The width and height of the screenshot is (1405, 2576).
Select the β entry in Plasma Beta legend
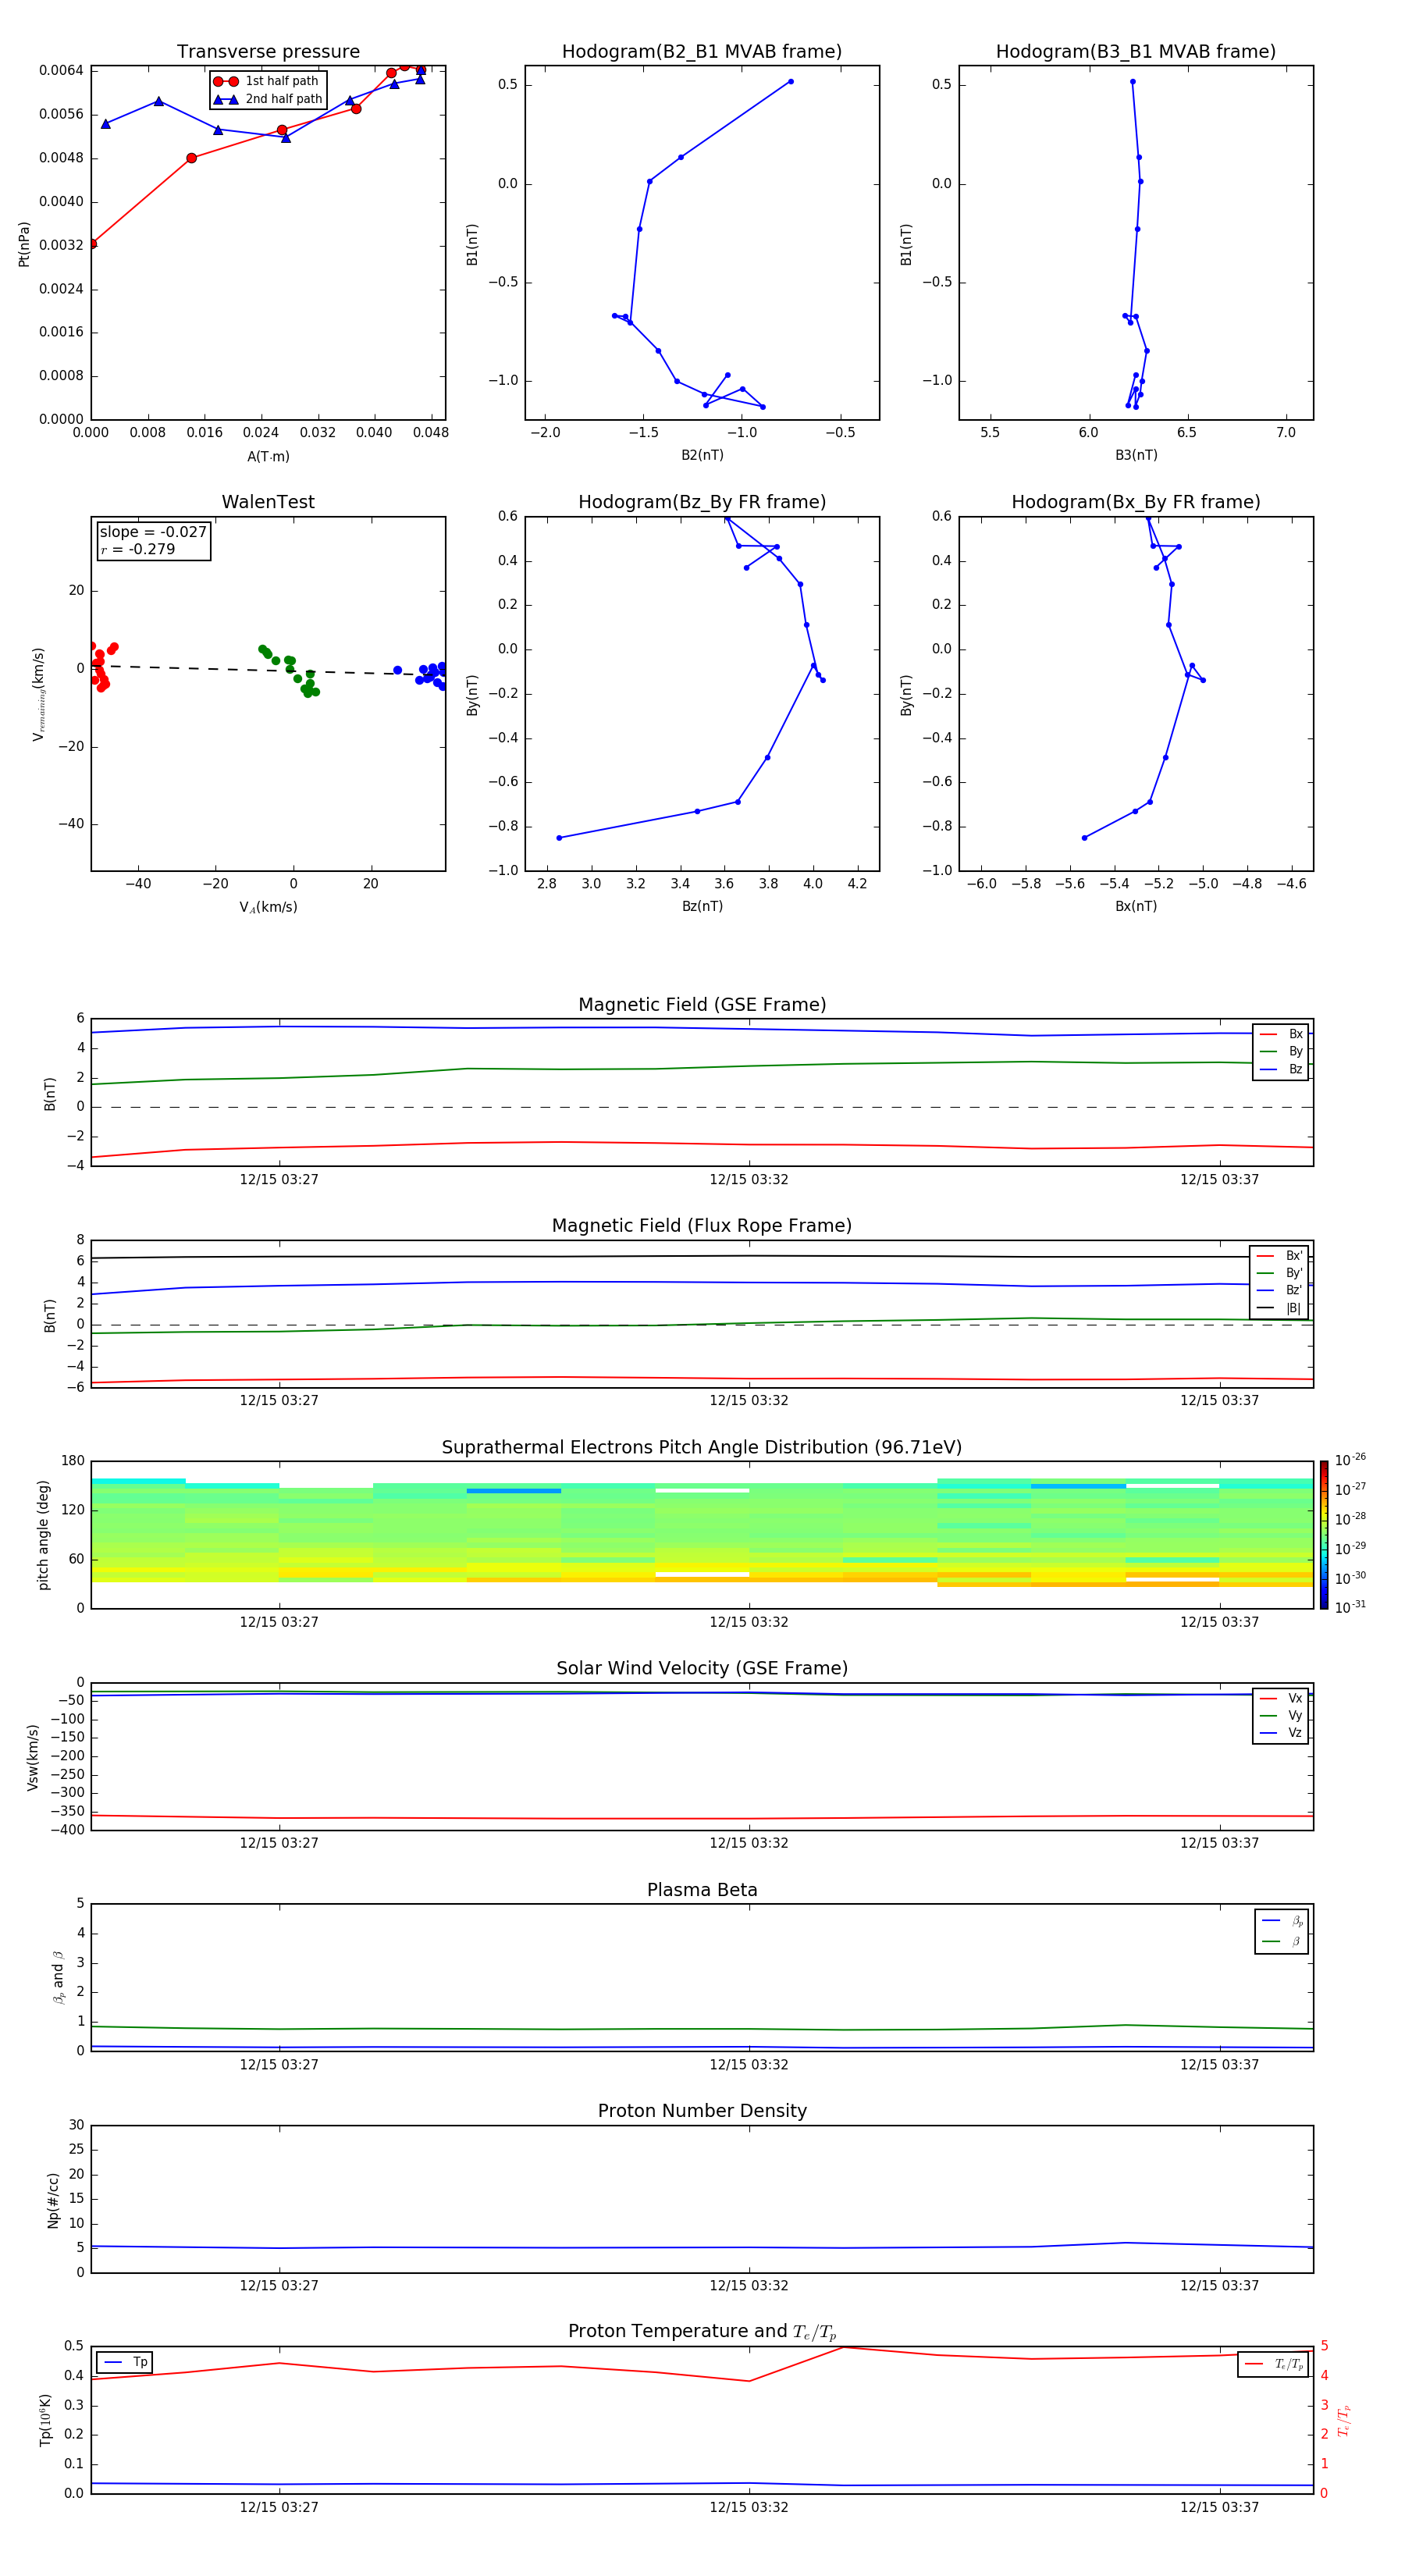tap(1282, 1941)
